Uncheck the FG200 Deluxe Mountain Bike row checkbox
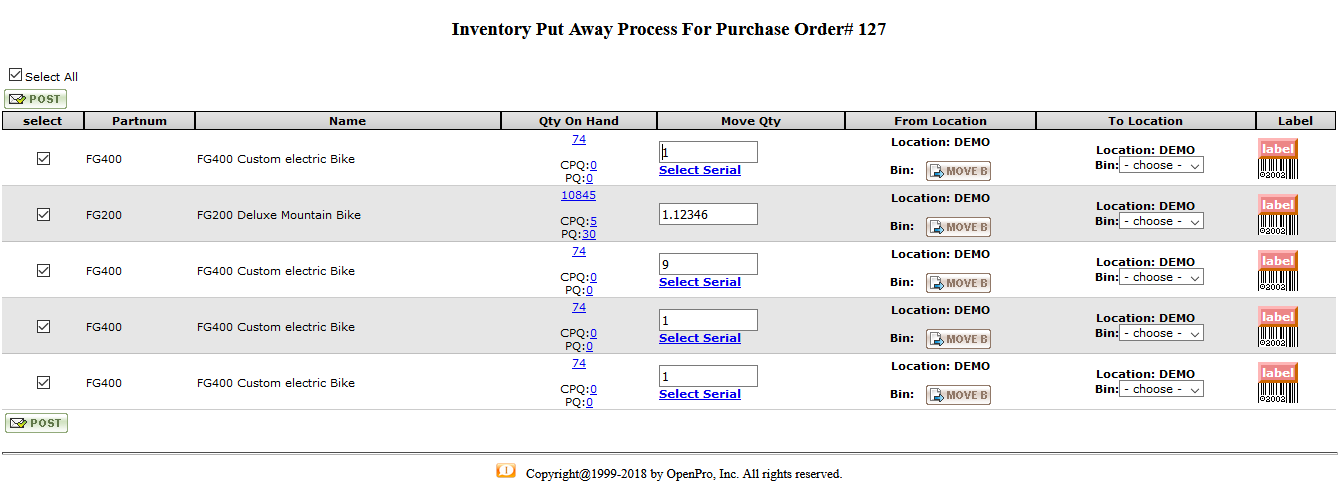 43,214
